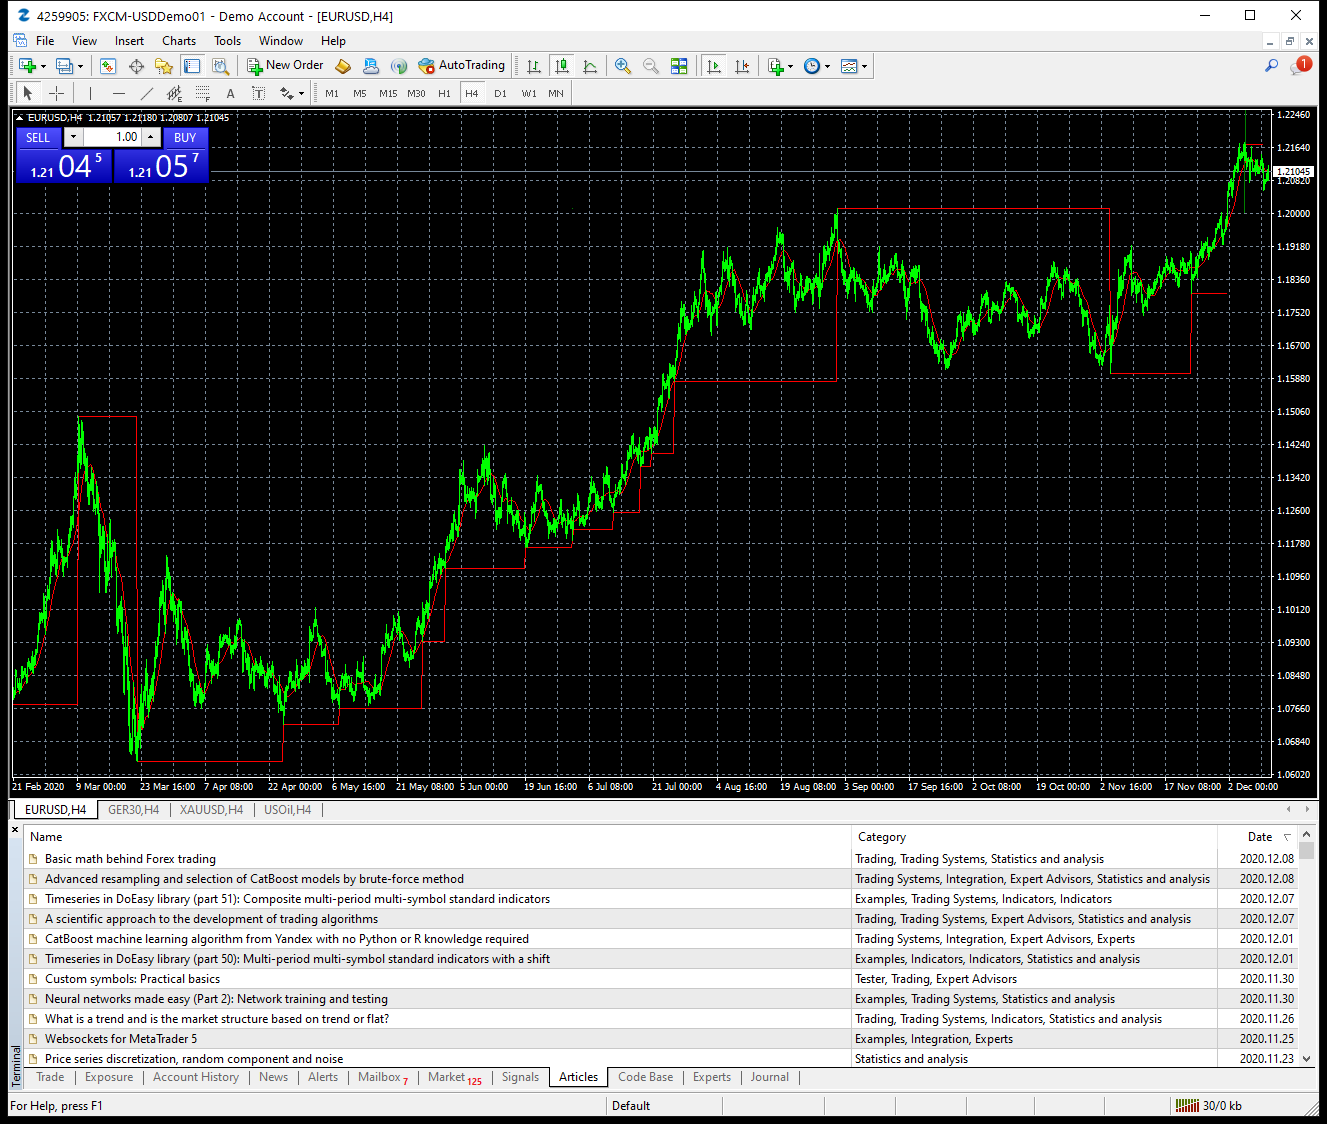Open the profiles dropdown arrow

[x=81, y=67]
